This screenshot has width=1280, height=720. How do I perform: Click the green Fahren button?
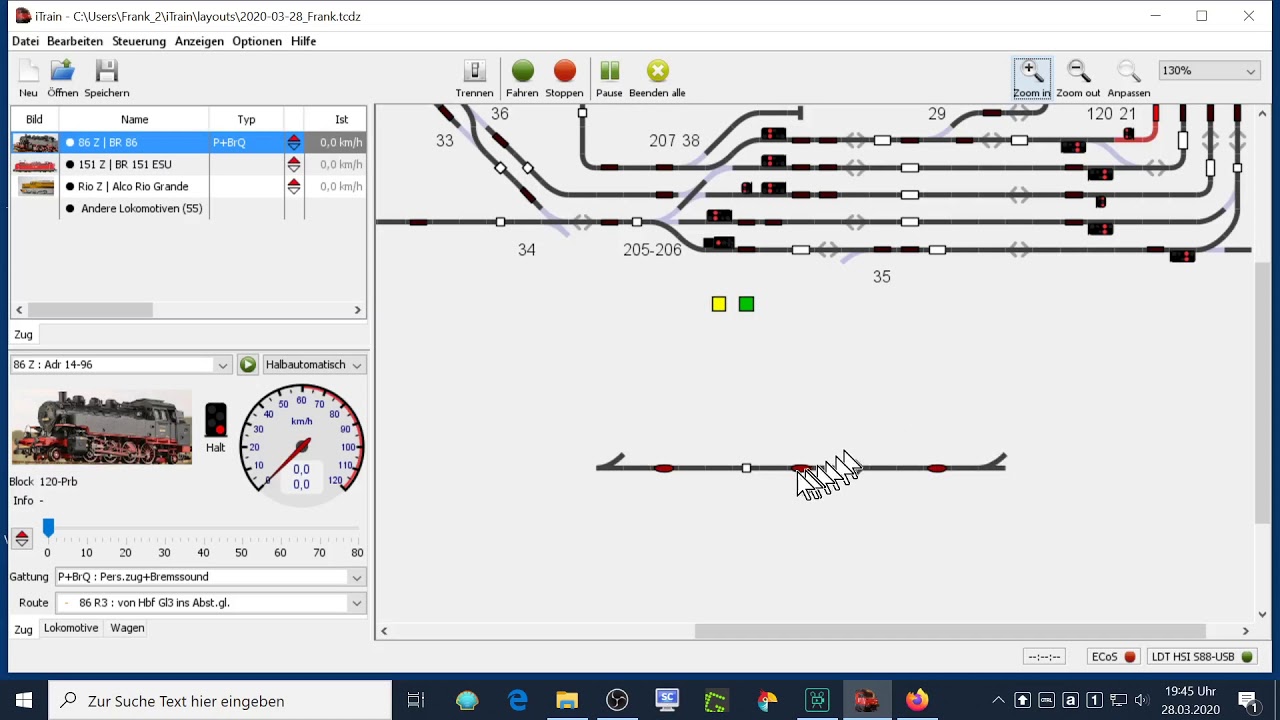(522, 71)
